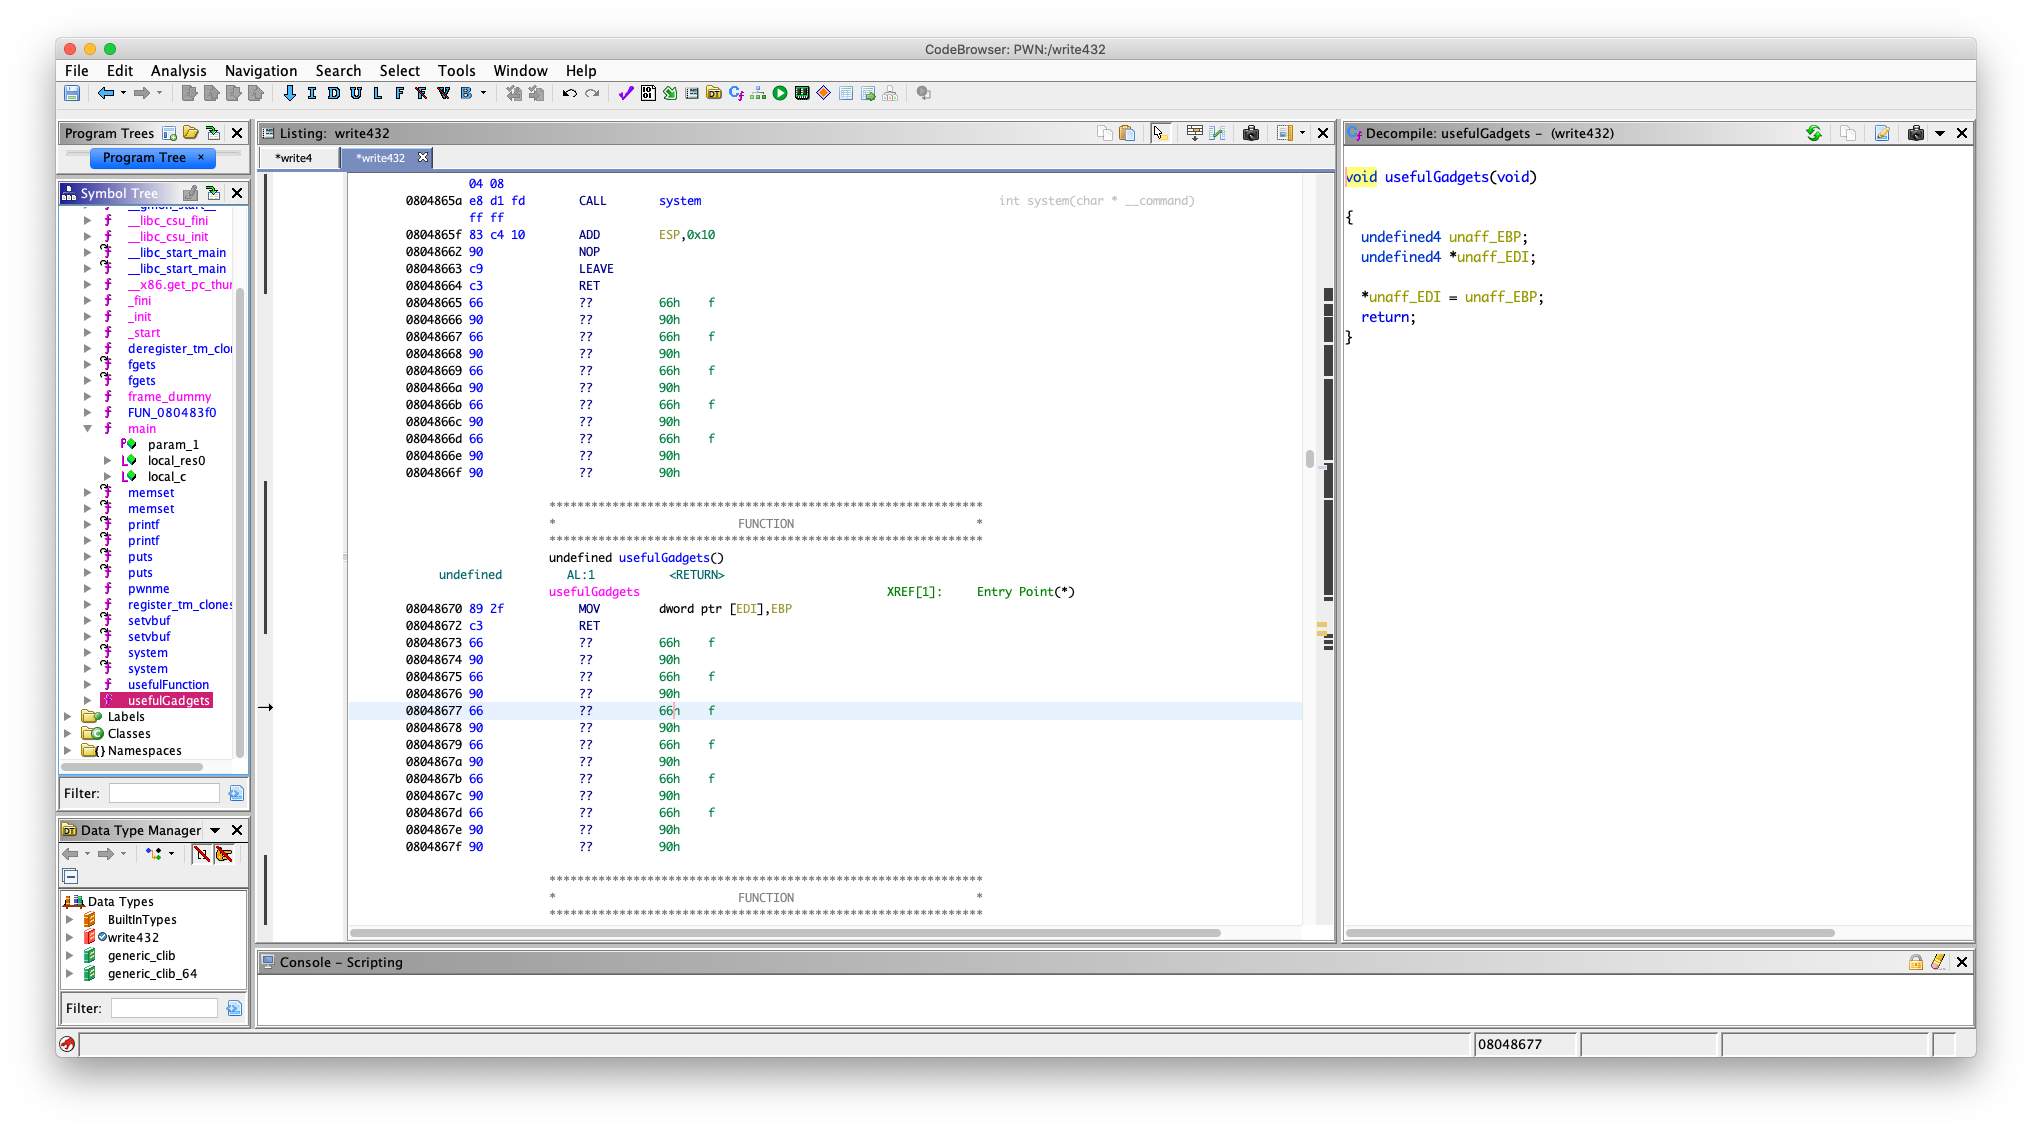Switch to the write4 tab
The image size is (2032, 1131).
click(x=299, y=157)
